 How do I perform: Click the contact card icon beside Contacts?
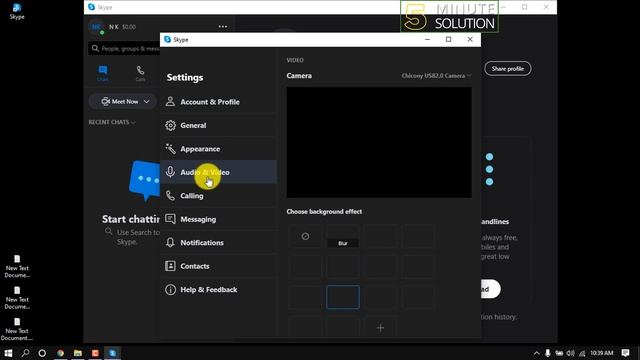click(x=170, y=266)
